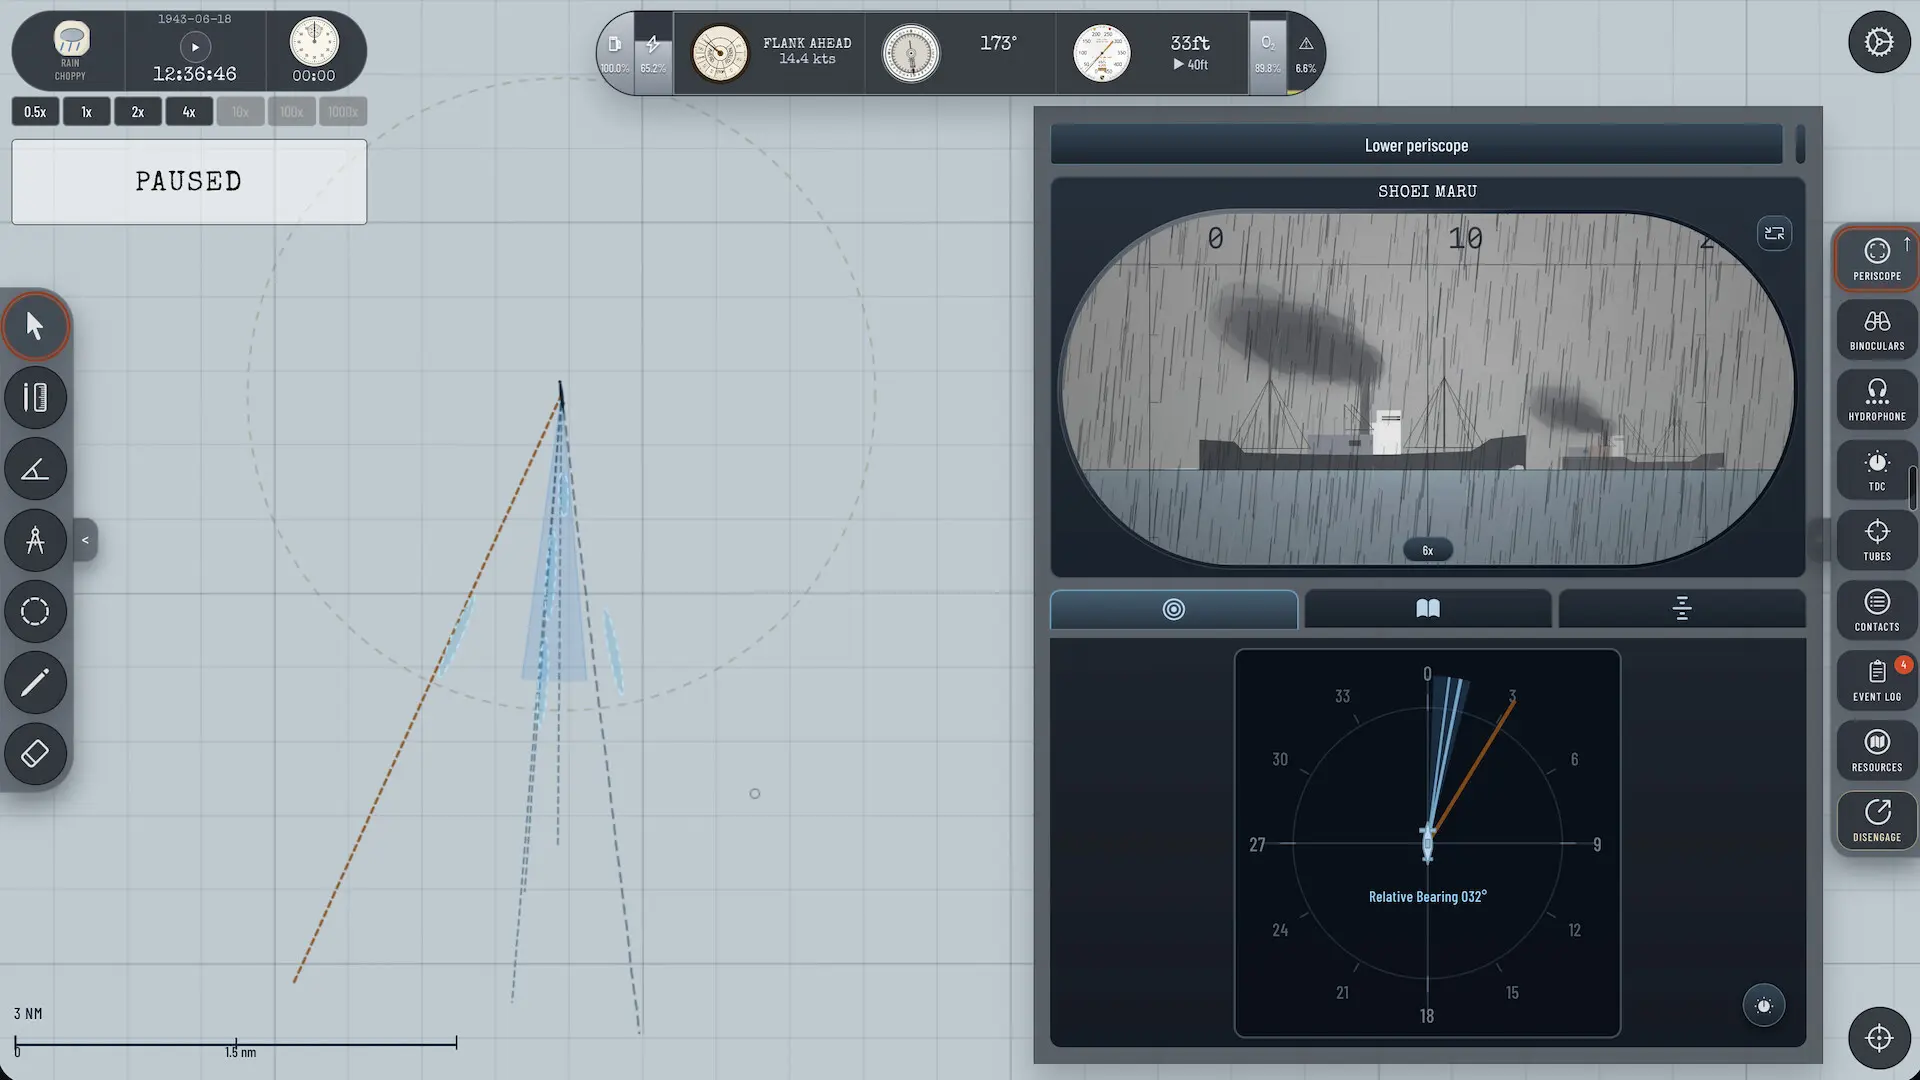Image resolution: width=1920 pixels, height=1080 pixels.
Task: Click the battery level indicator
Action: click(x=653, y=53)
